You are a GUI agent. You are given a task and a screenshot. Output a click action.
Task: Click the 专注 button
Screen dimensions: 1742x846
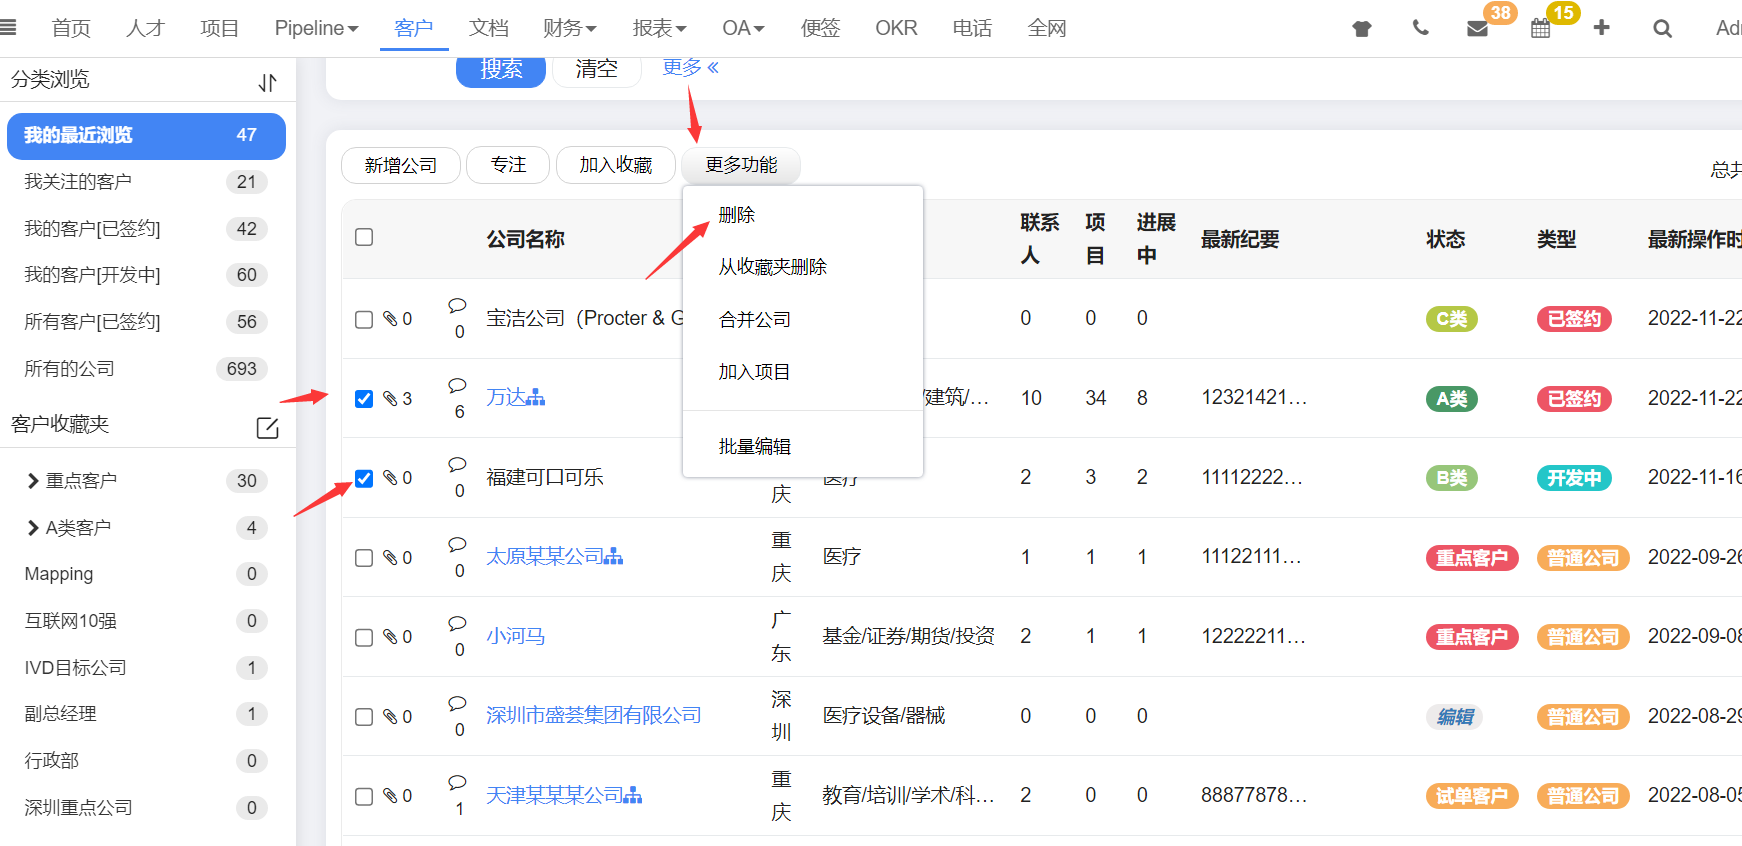click(508, 165)
